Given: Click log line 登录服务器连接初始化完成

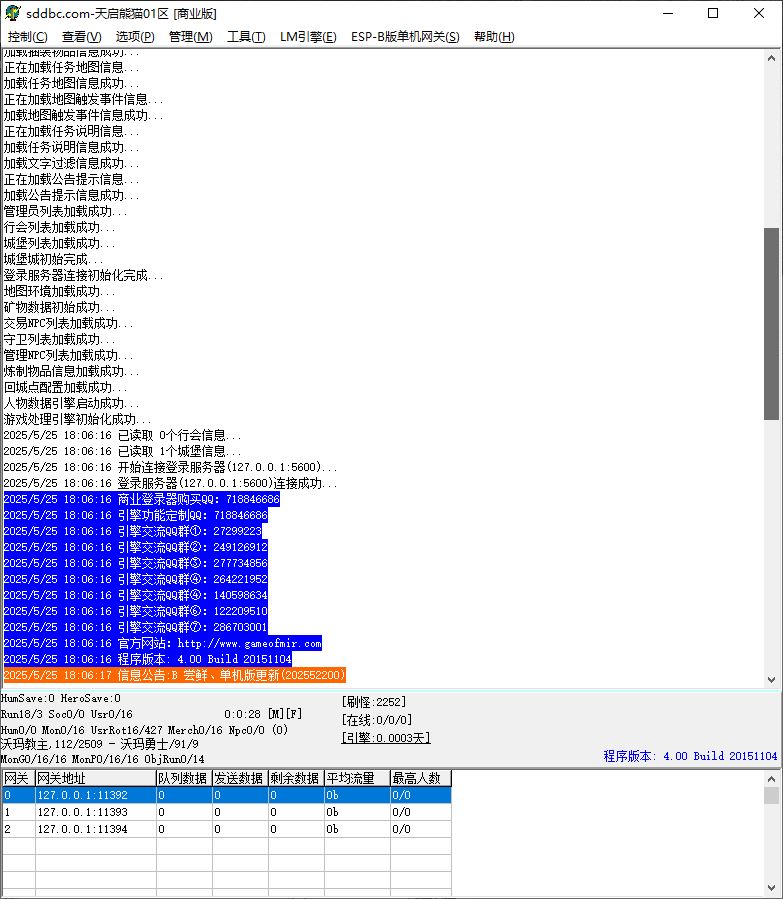Looking at the screenshot, I should click(84, 275).
